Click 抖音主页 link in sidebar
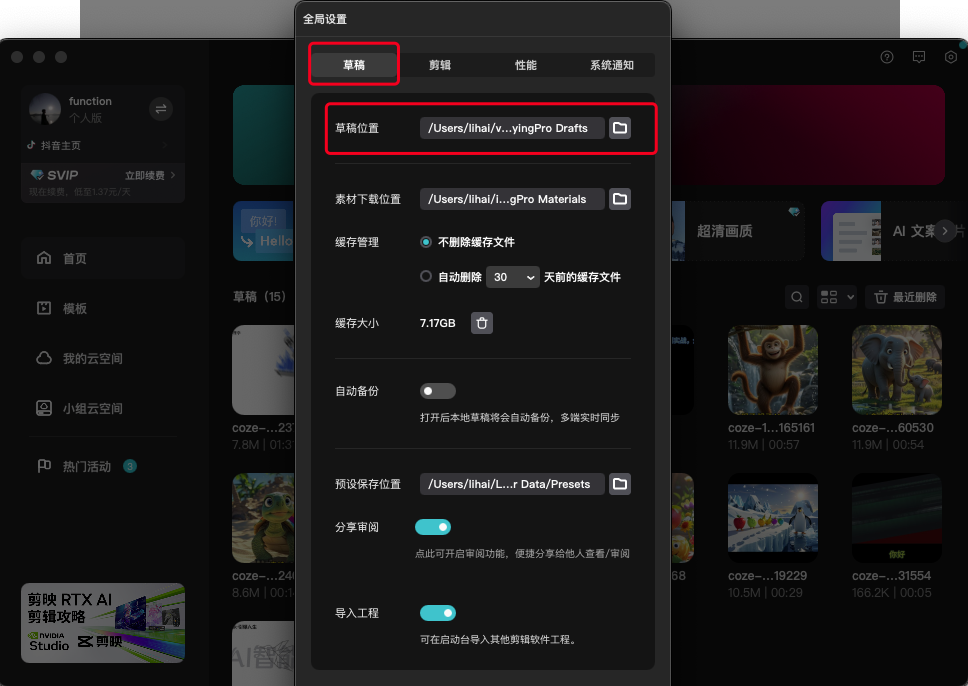This screenshot has height=686, width=968. coord(60,146)
